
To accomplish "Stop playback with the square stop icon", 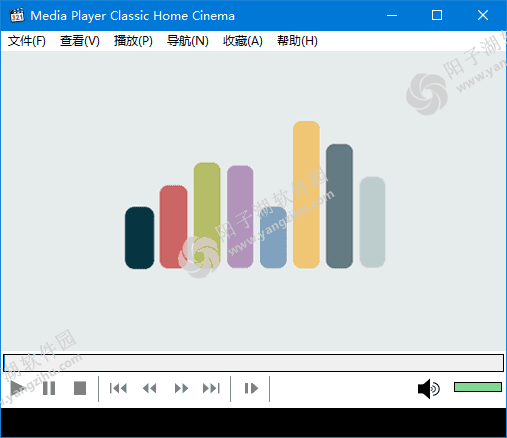I will pos(80,388).
